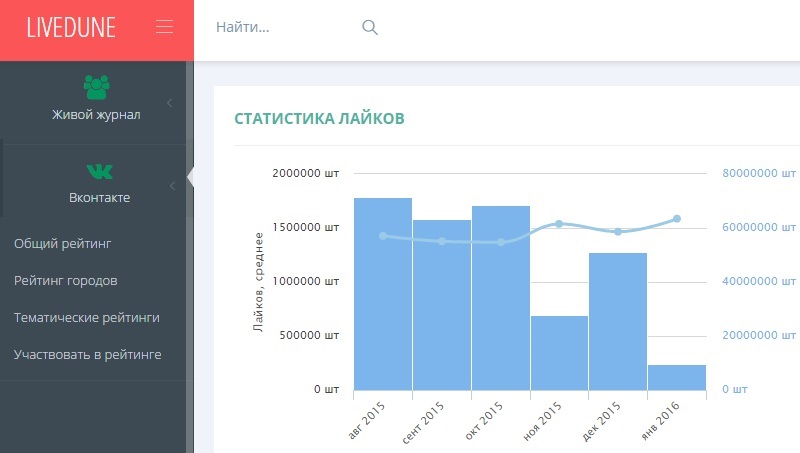Click the 80000000 шт right axis label

tap(759, 173)
